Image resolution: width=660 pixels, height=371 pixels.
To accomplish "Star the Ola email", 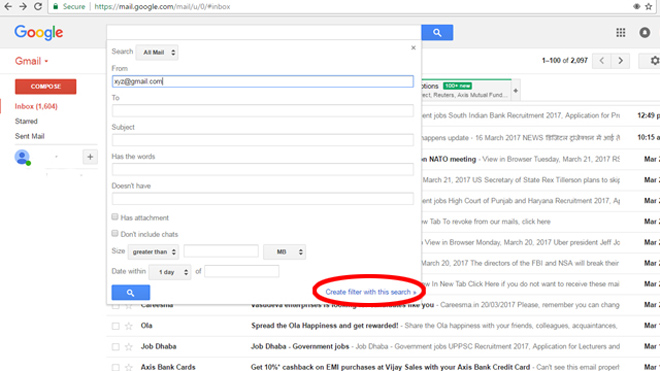I will pos(129,326).
